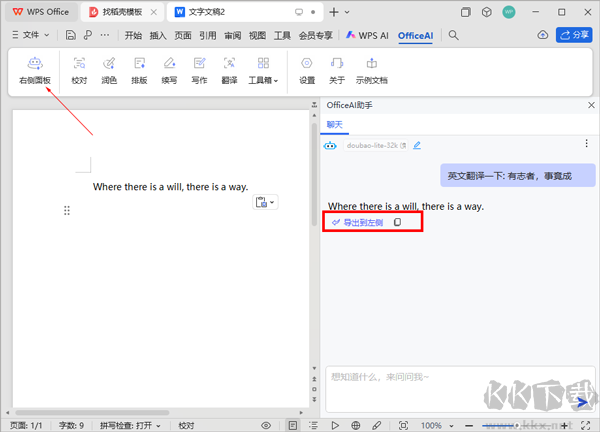
Task: Click 拼写检查: 打开 status dropdown
Action: [x=130, y=425]
